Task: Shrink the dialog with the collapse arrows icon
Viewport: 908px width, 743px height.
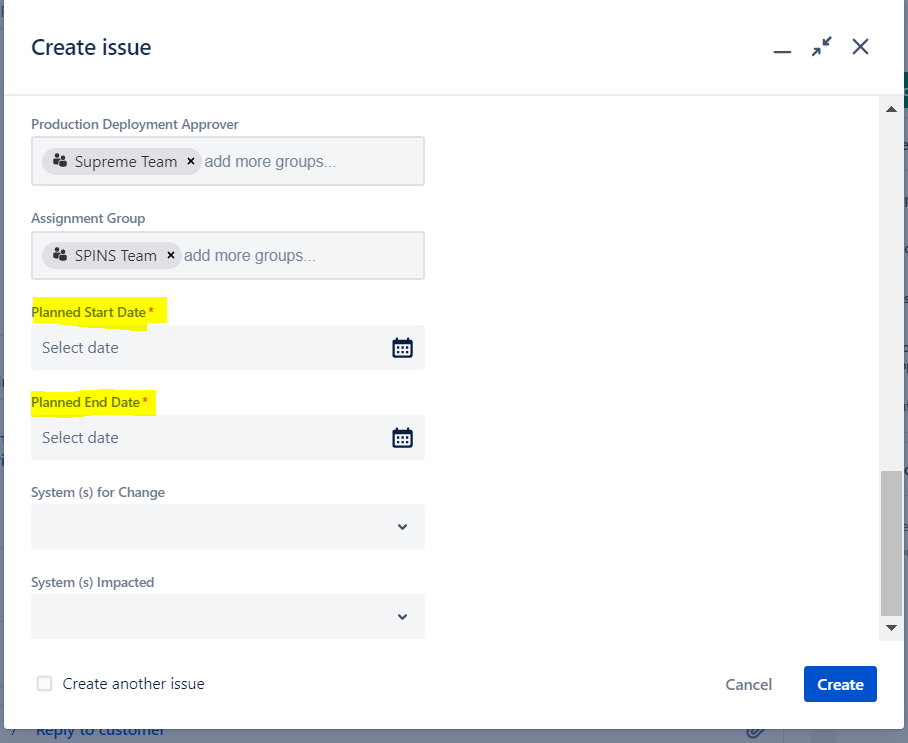Action: [x=821, y=46]
